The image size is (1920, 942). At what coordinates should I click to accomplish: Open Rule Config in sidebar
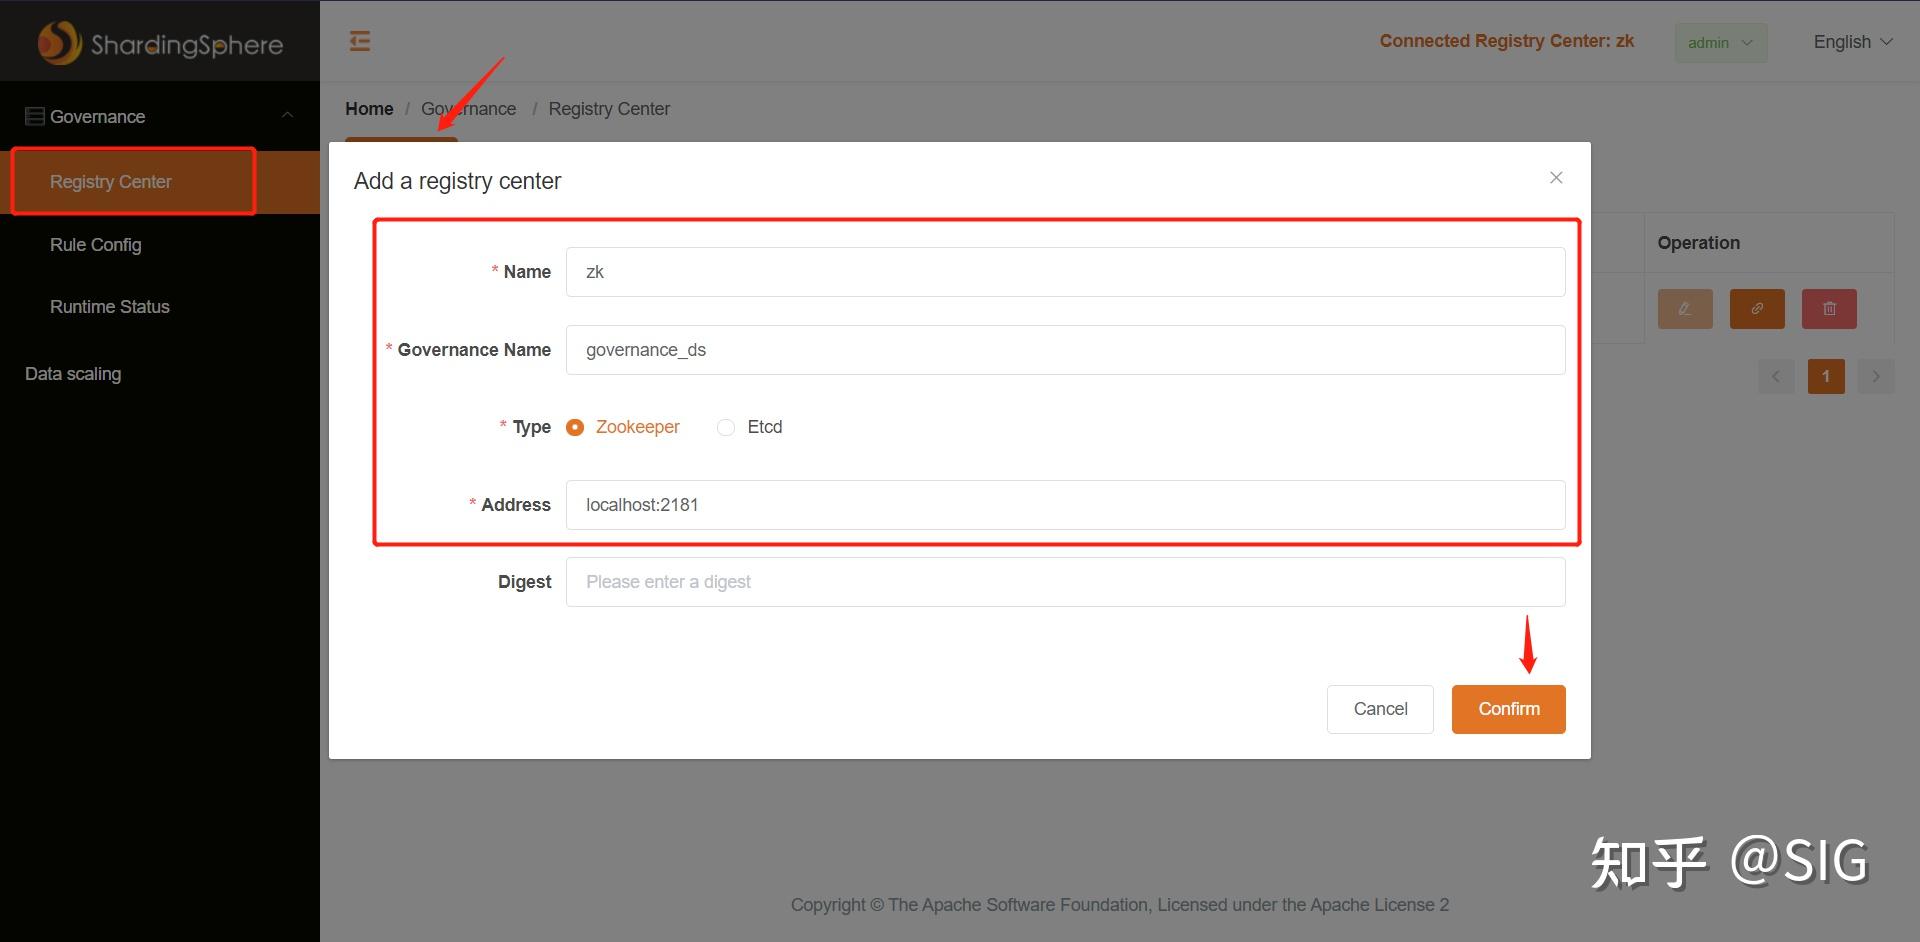coord(160,245)
